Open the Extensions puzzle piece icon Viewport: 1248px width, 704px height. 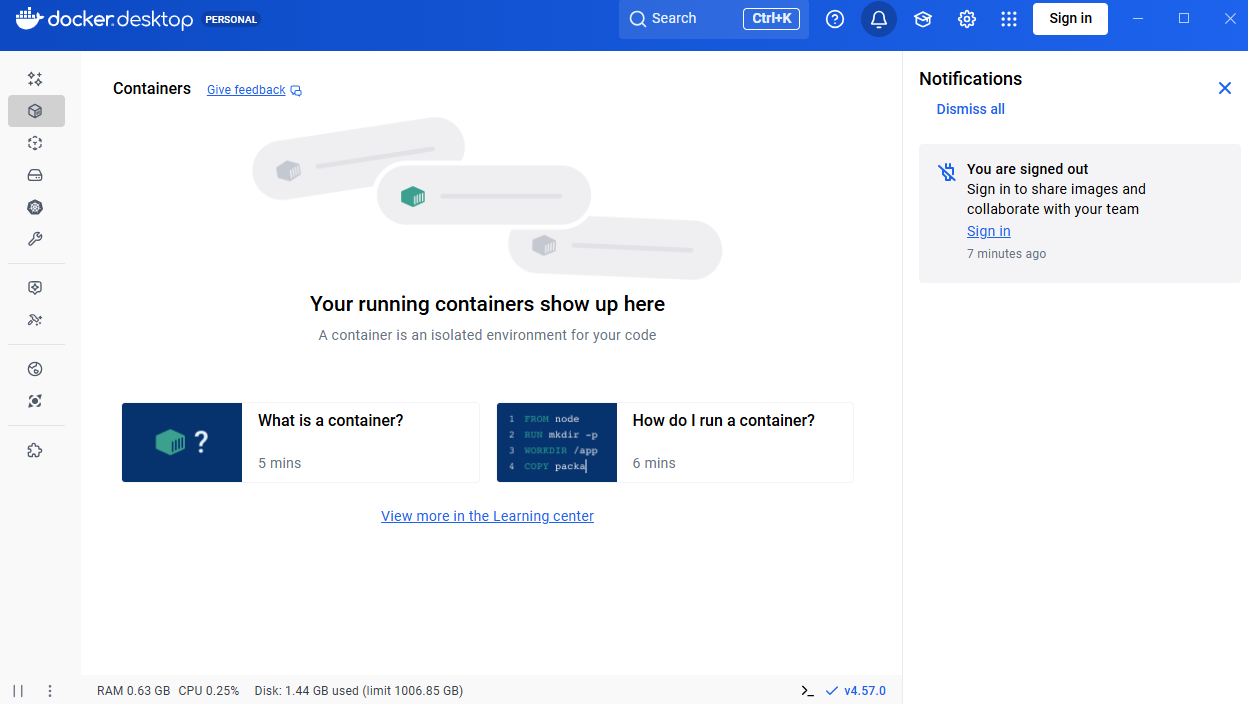35,450
